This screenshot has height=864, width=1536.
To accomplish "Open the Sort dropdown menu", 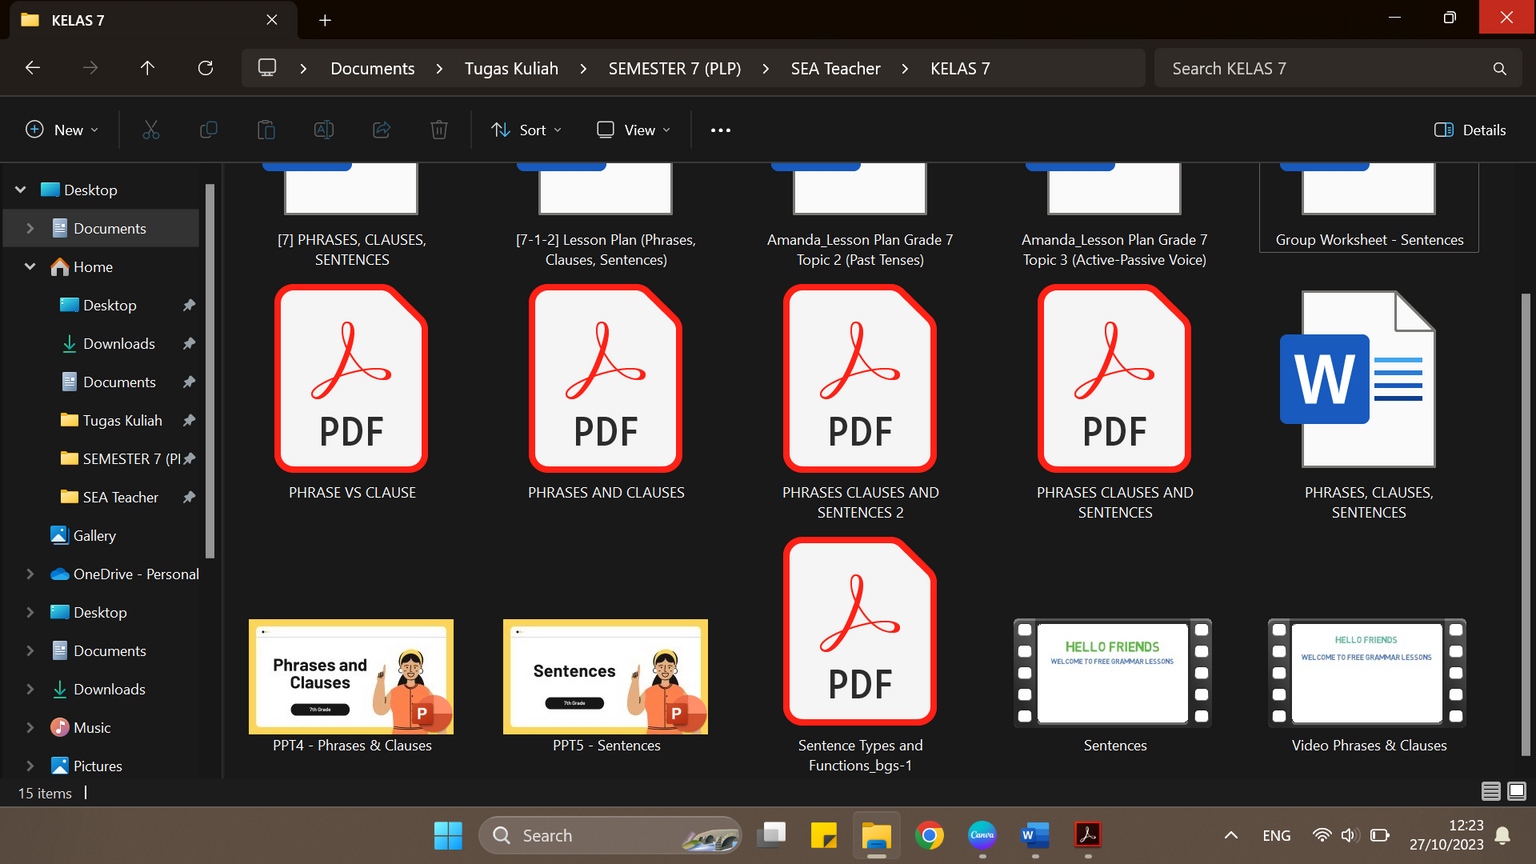I will click(x=526, y=130).
